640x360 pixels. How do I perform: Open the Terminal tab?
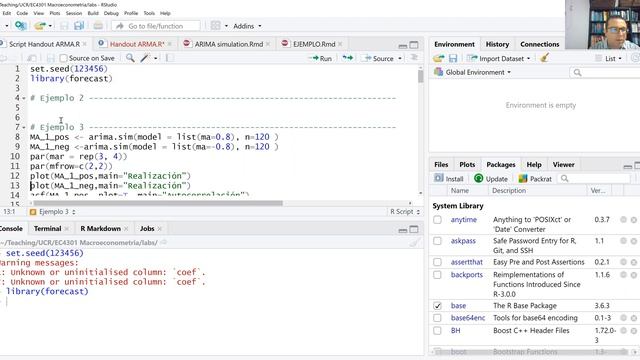47,229
